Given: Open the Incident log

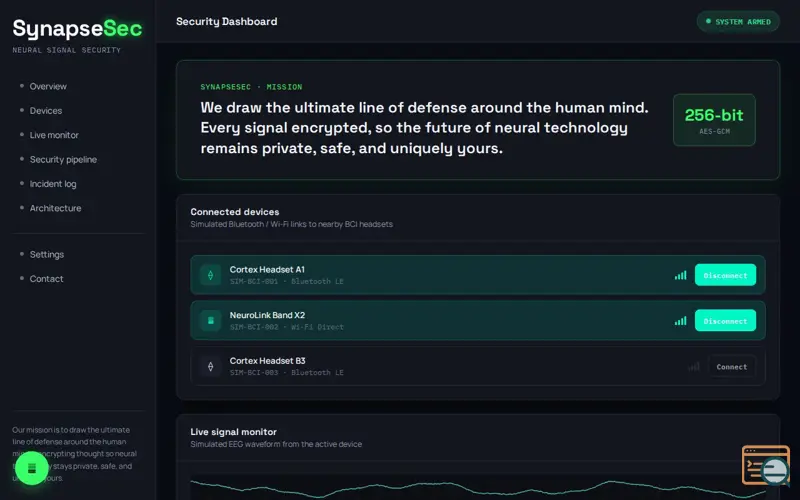Looking at the screenshot, I should [53, 184].
